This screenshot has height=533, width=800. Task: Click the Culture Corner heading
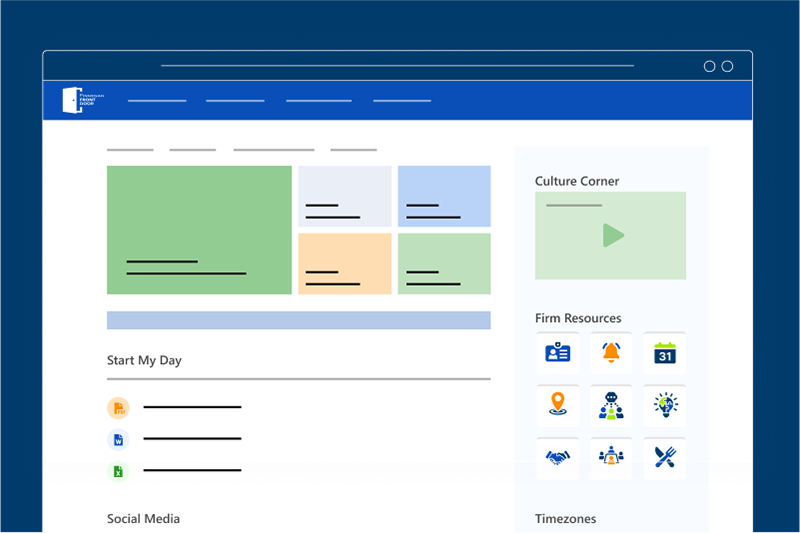click(577, 181)
